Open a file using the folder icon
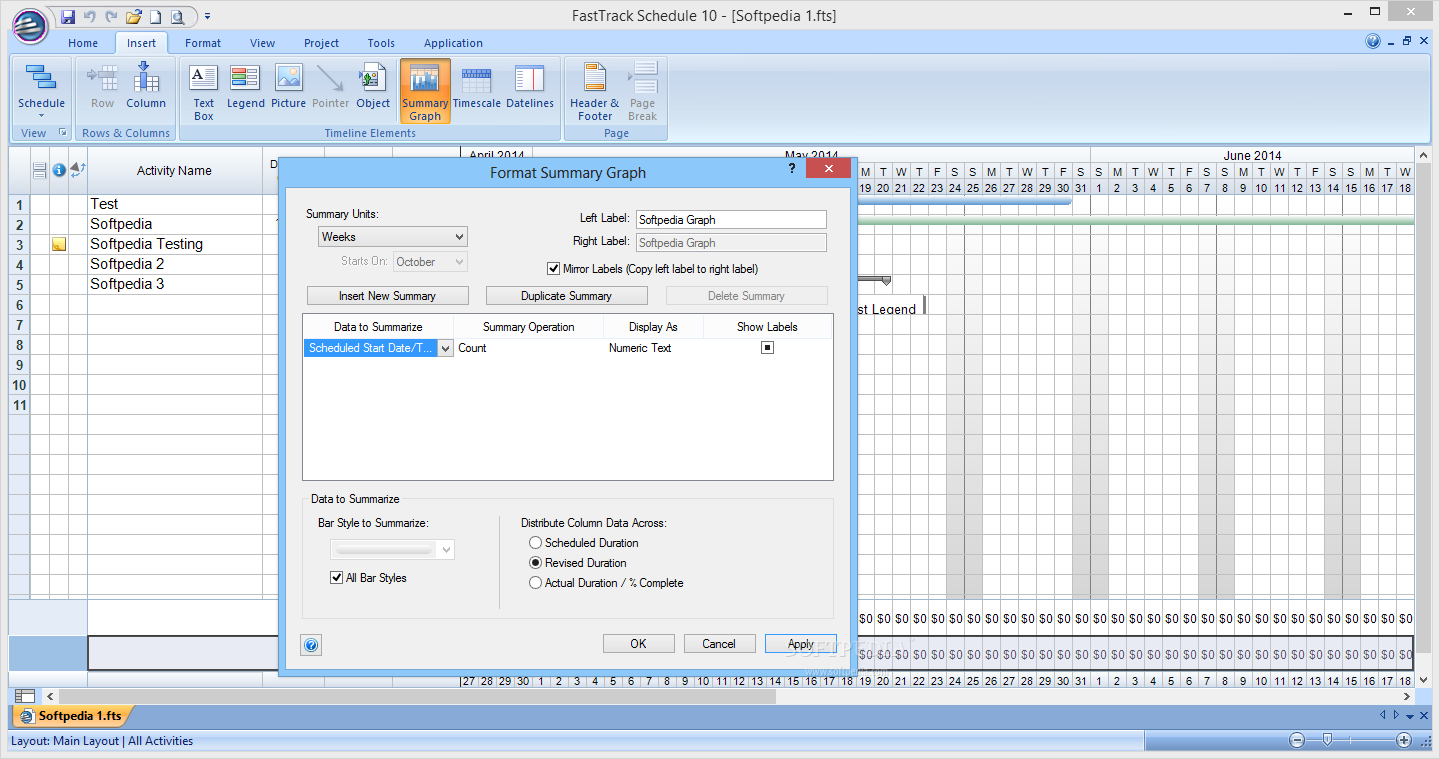The height and width of the screenshot is (759, 1440). [x=133, y=17]
